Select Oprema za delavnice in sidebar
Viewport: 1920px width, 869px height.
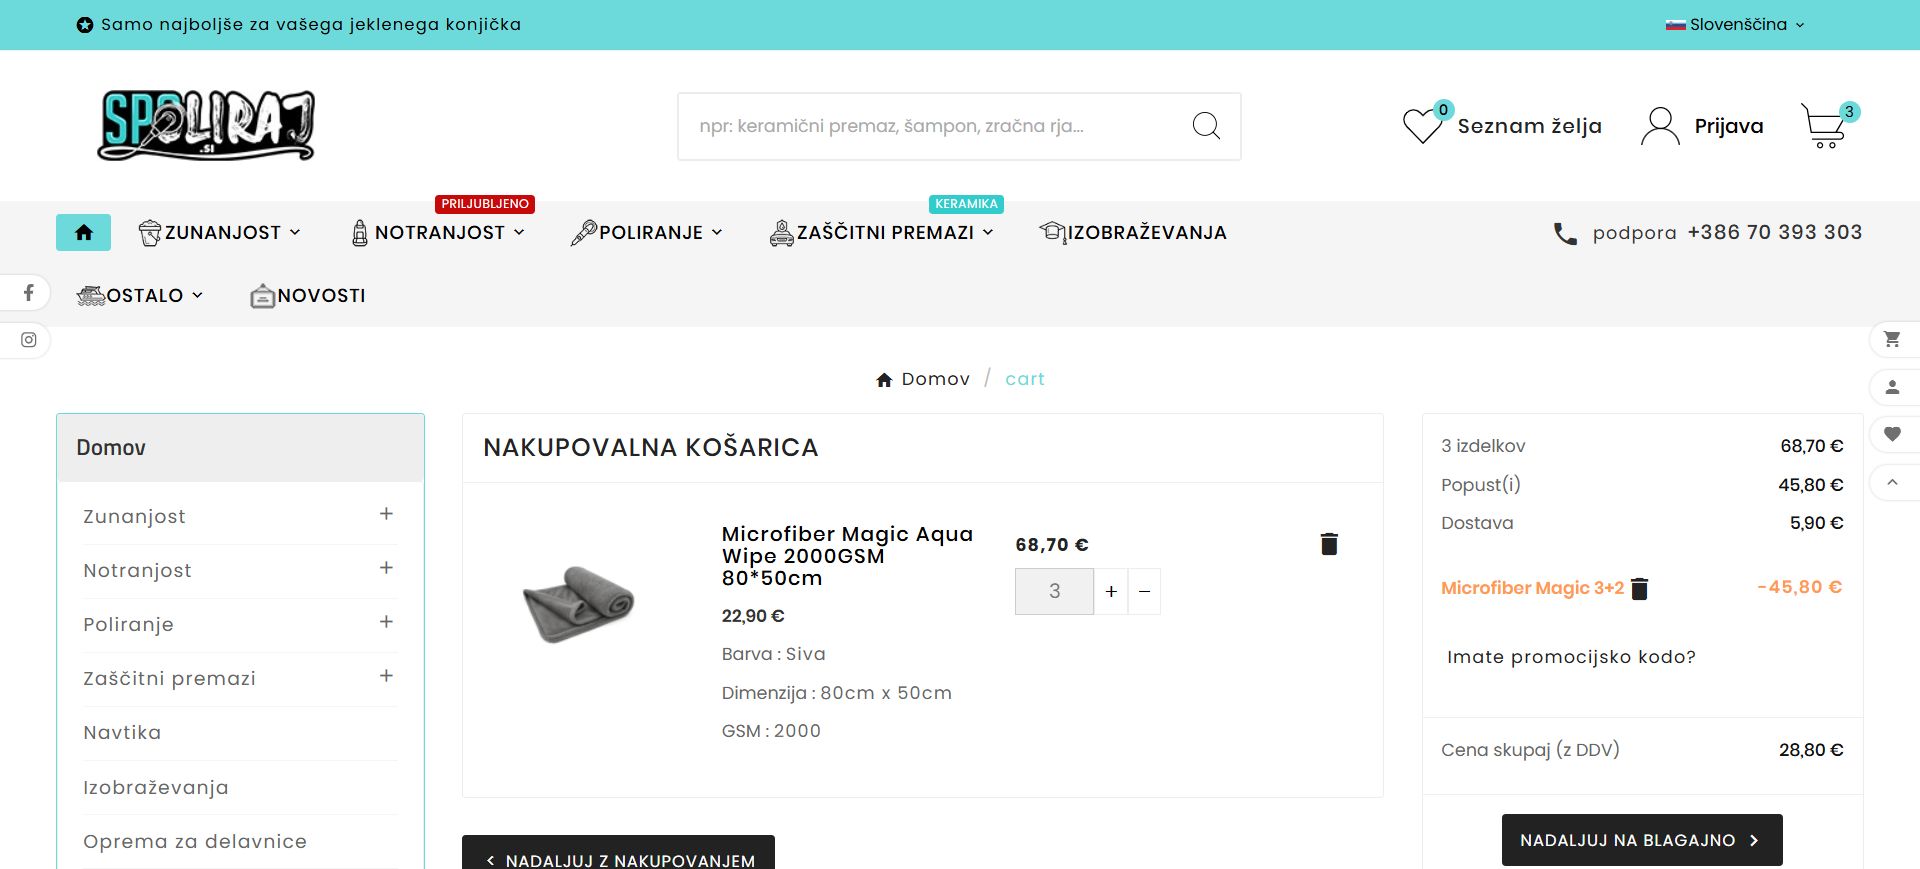click(195, 842)
